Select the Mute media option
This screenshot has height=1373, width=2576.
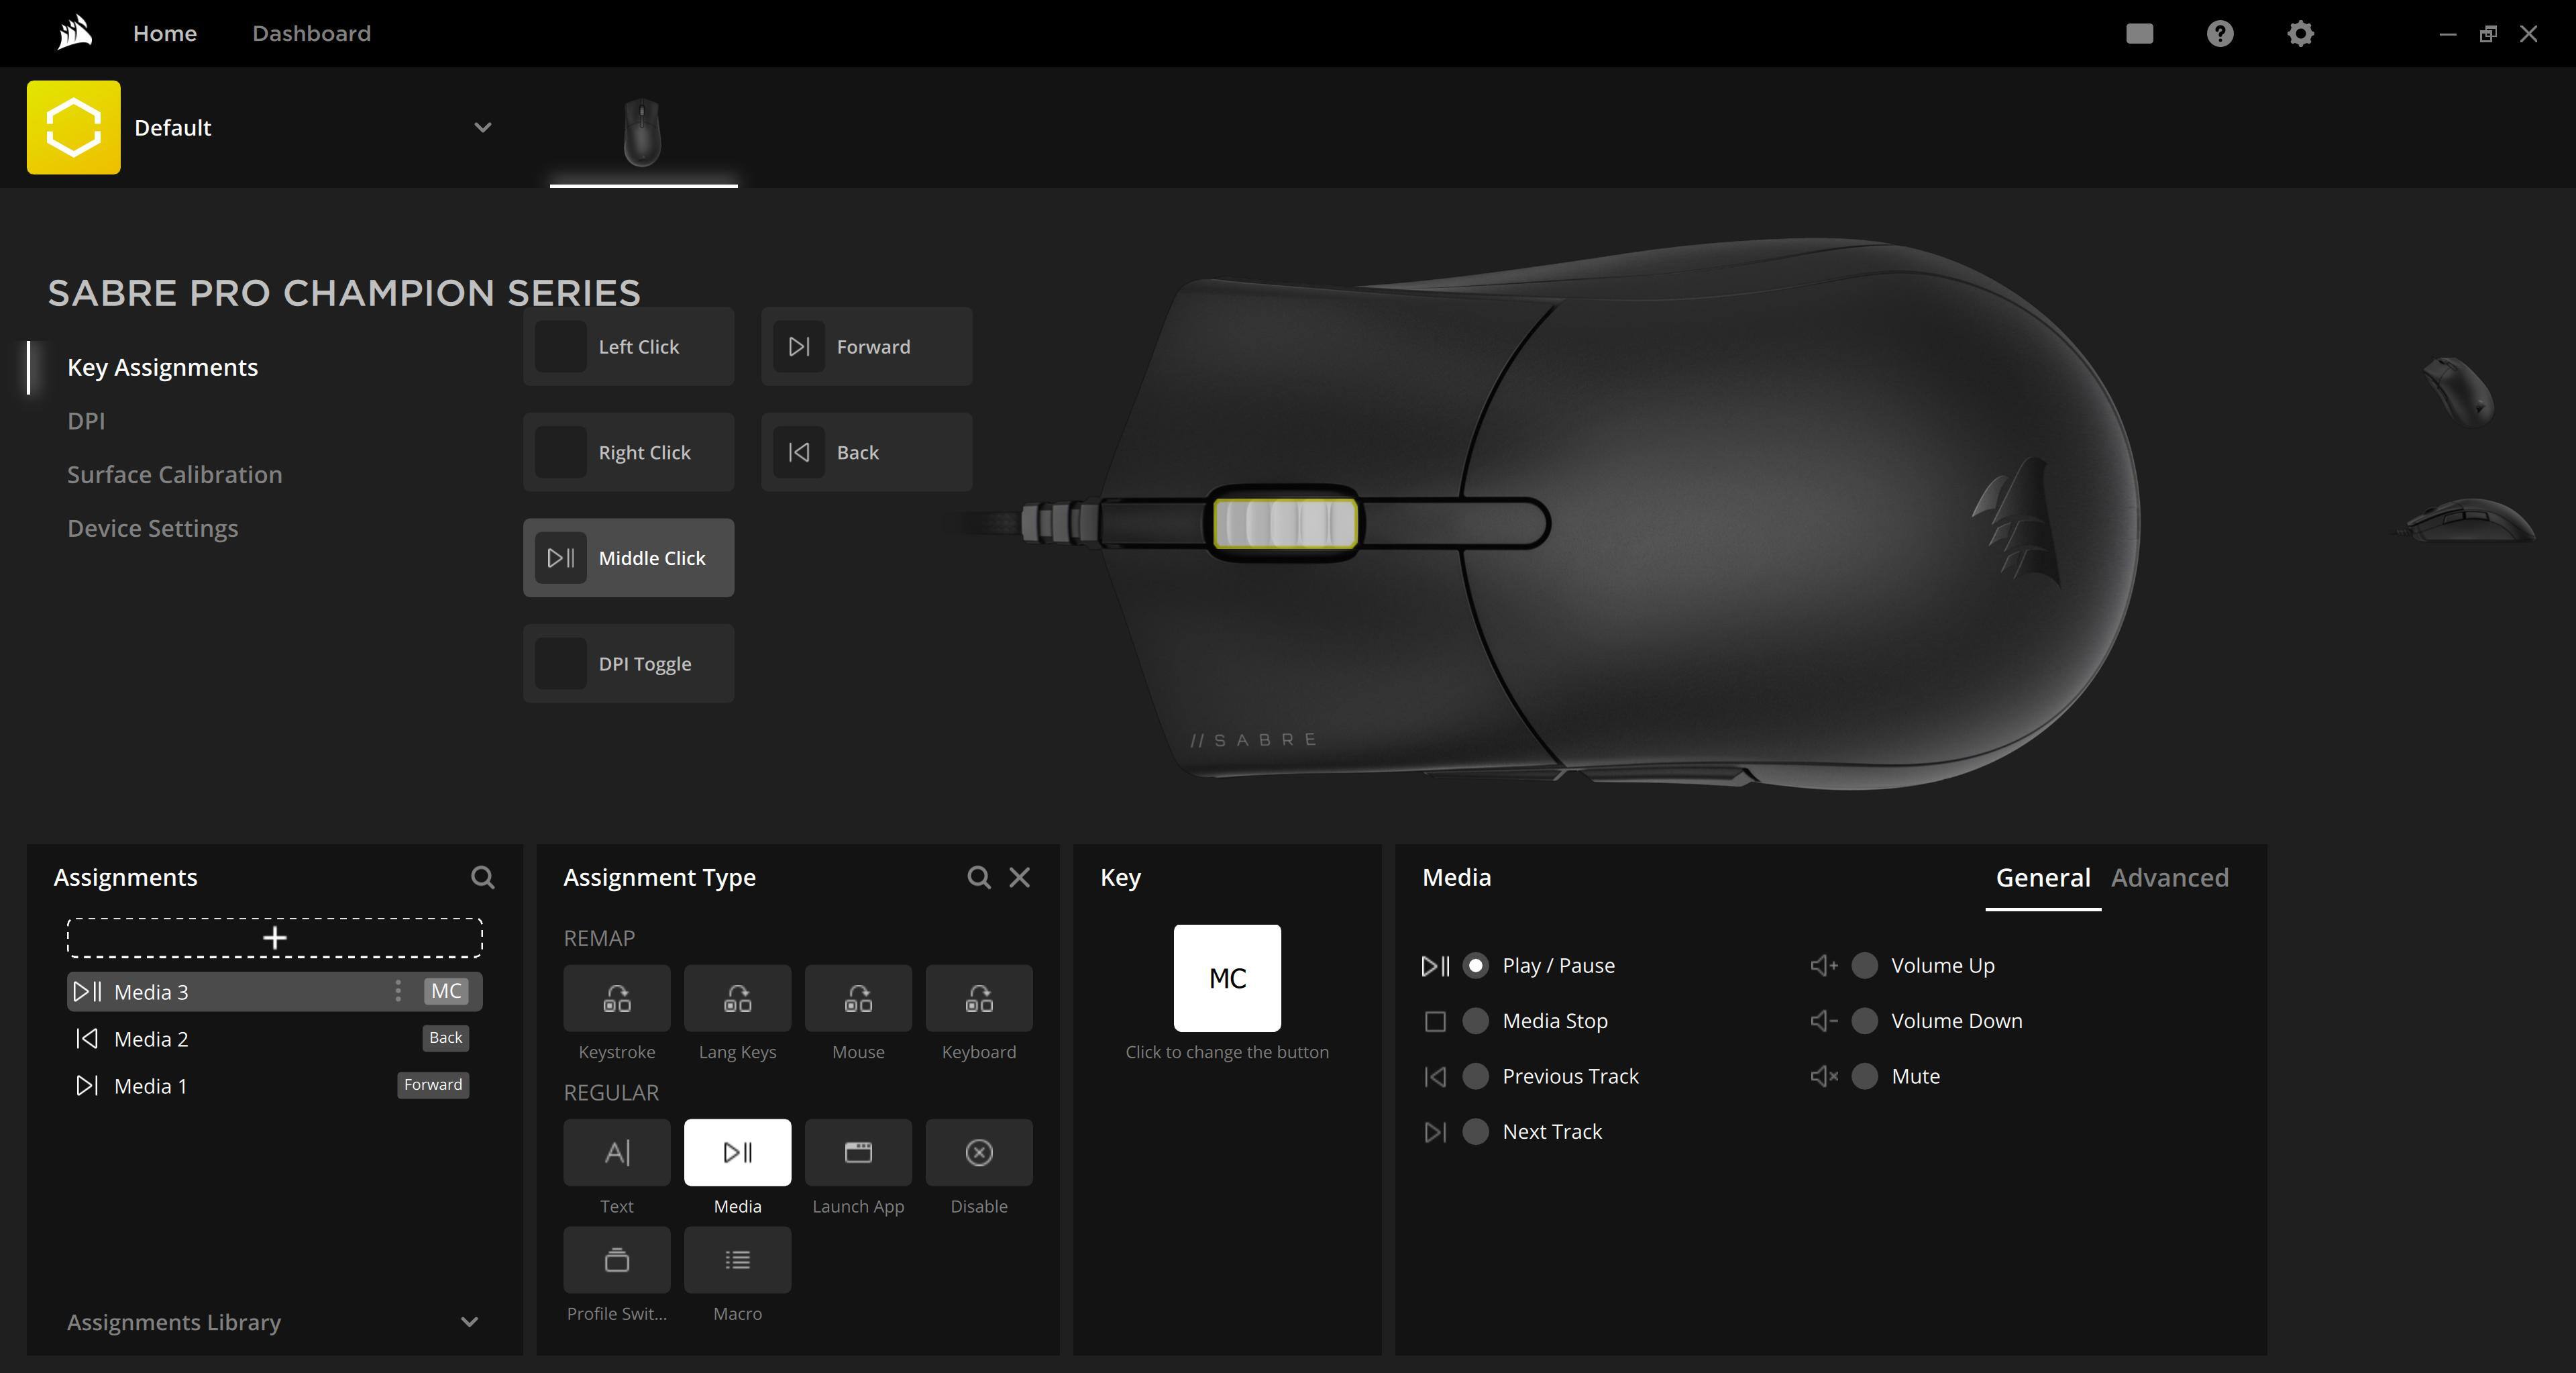(1864, 1076)
